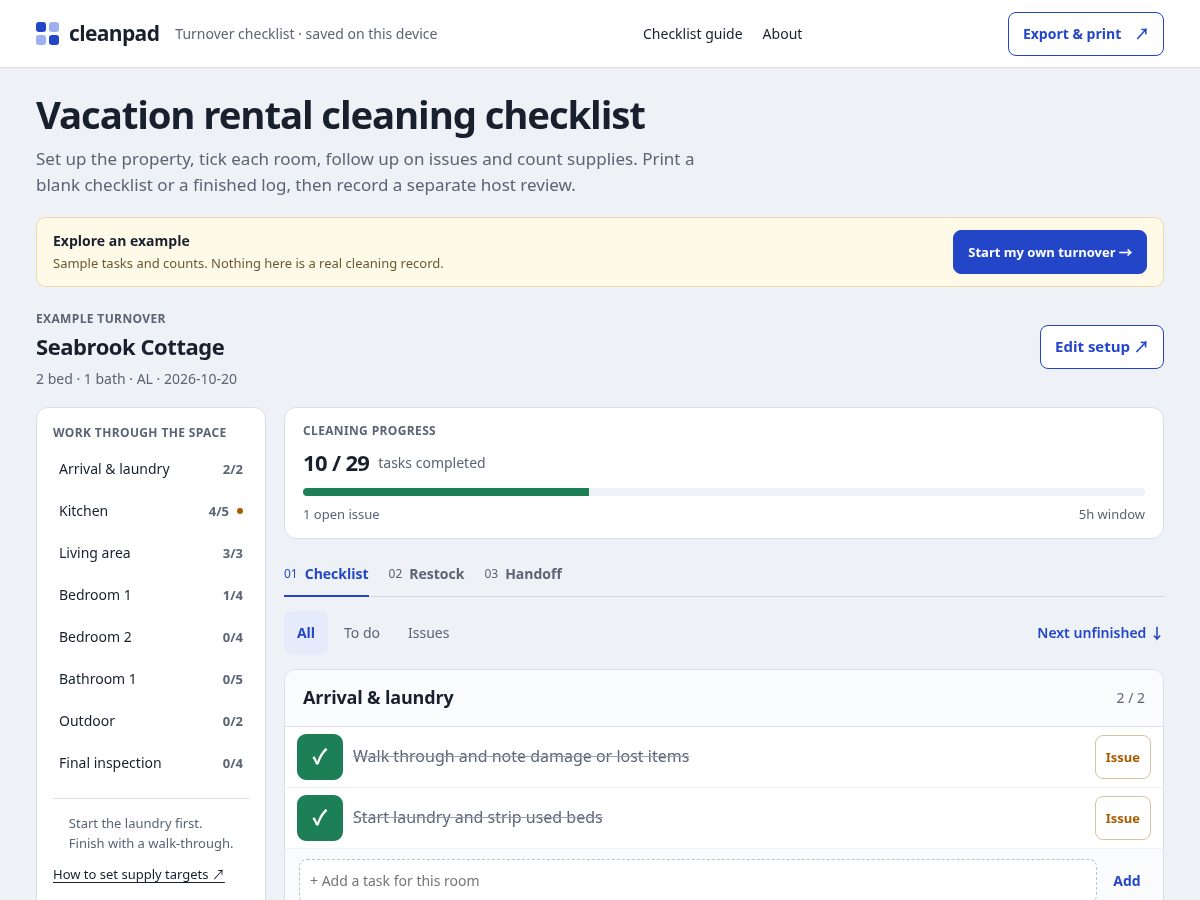Switch to the Restock tab
Viewport: 1200px width, 900px height.
click(426, 574)
